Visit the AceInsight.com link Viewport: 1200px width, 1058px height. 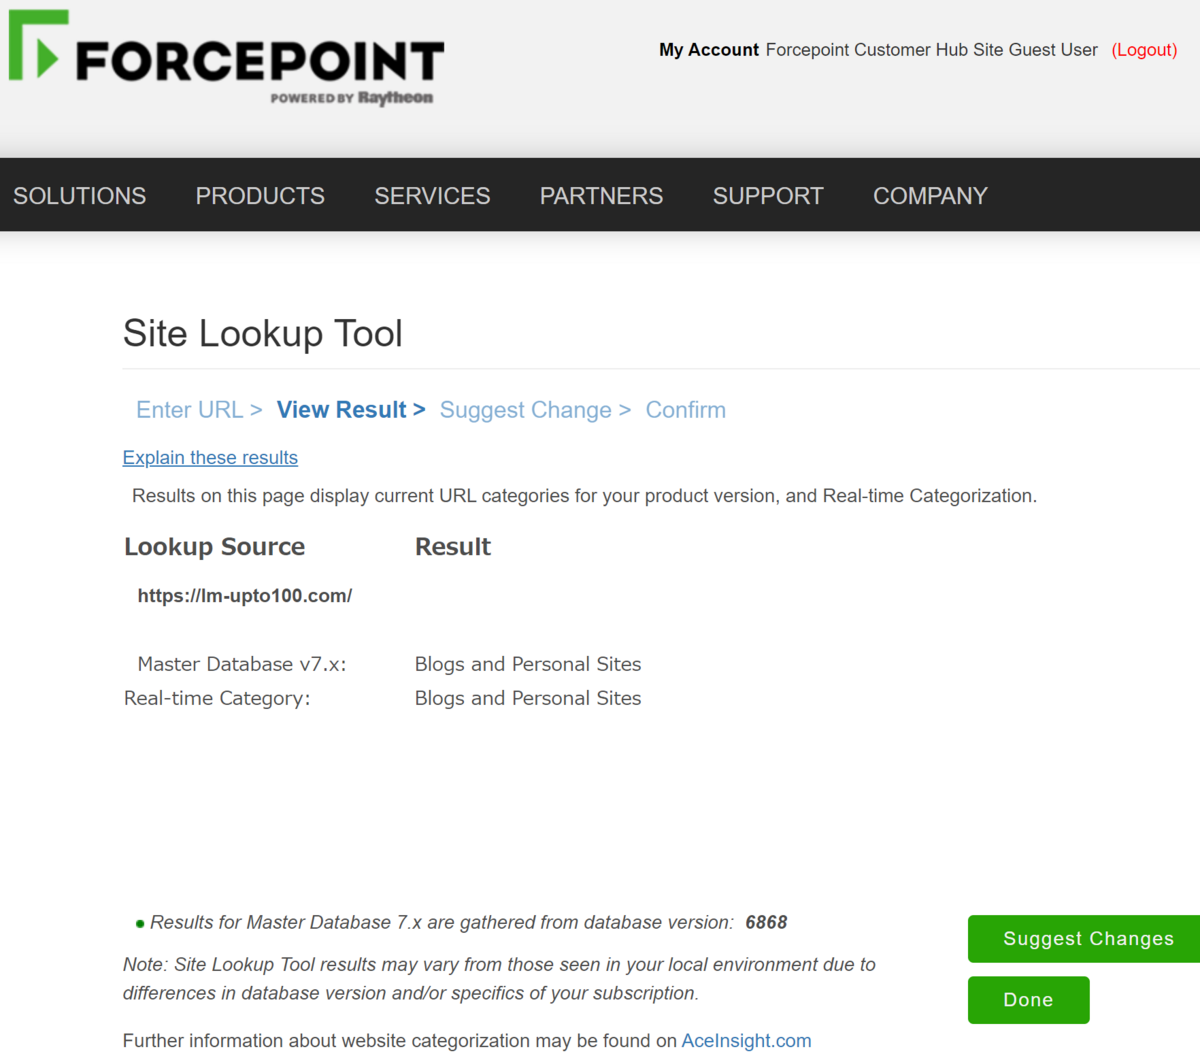click(746, 1041)
